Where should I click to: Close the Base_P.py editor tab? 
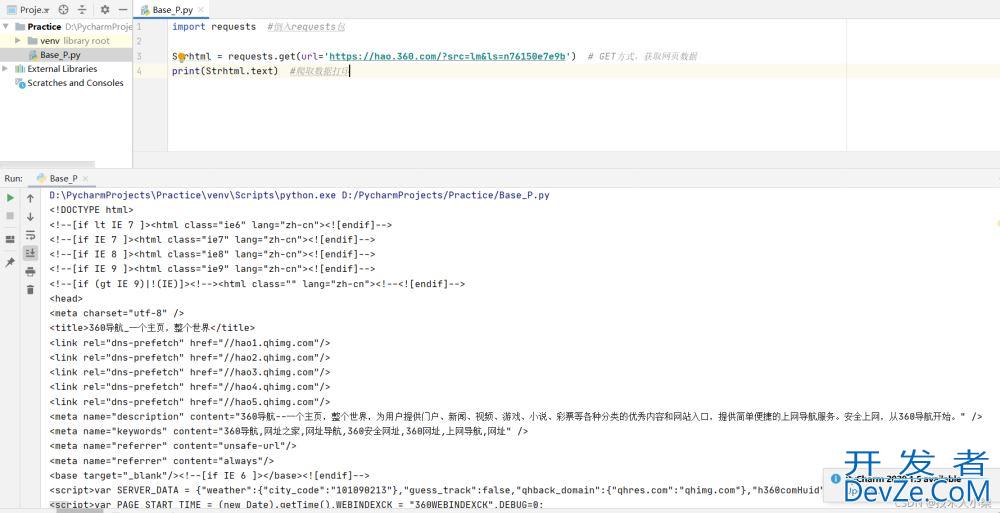[x=202, y=11]
